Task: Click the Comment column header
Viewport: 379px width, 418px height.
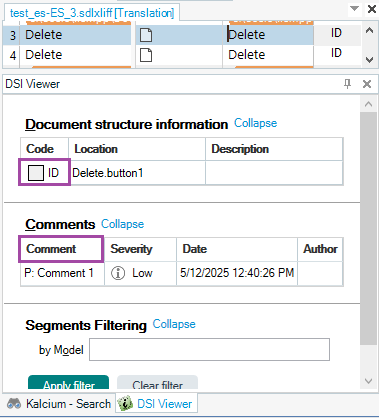Action: (61, 249)
